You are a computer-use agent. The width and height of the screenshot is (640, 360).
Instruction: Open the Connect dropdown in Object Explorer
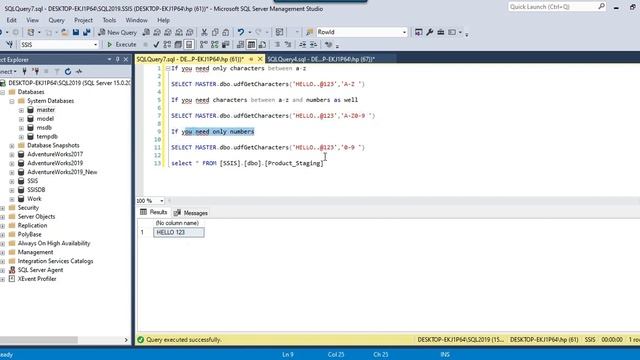(x=8, y=71)
